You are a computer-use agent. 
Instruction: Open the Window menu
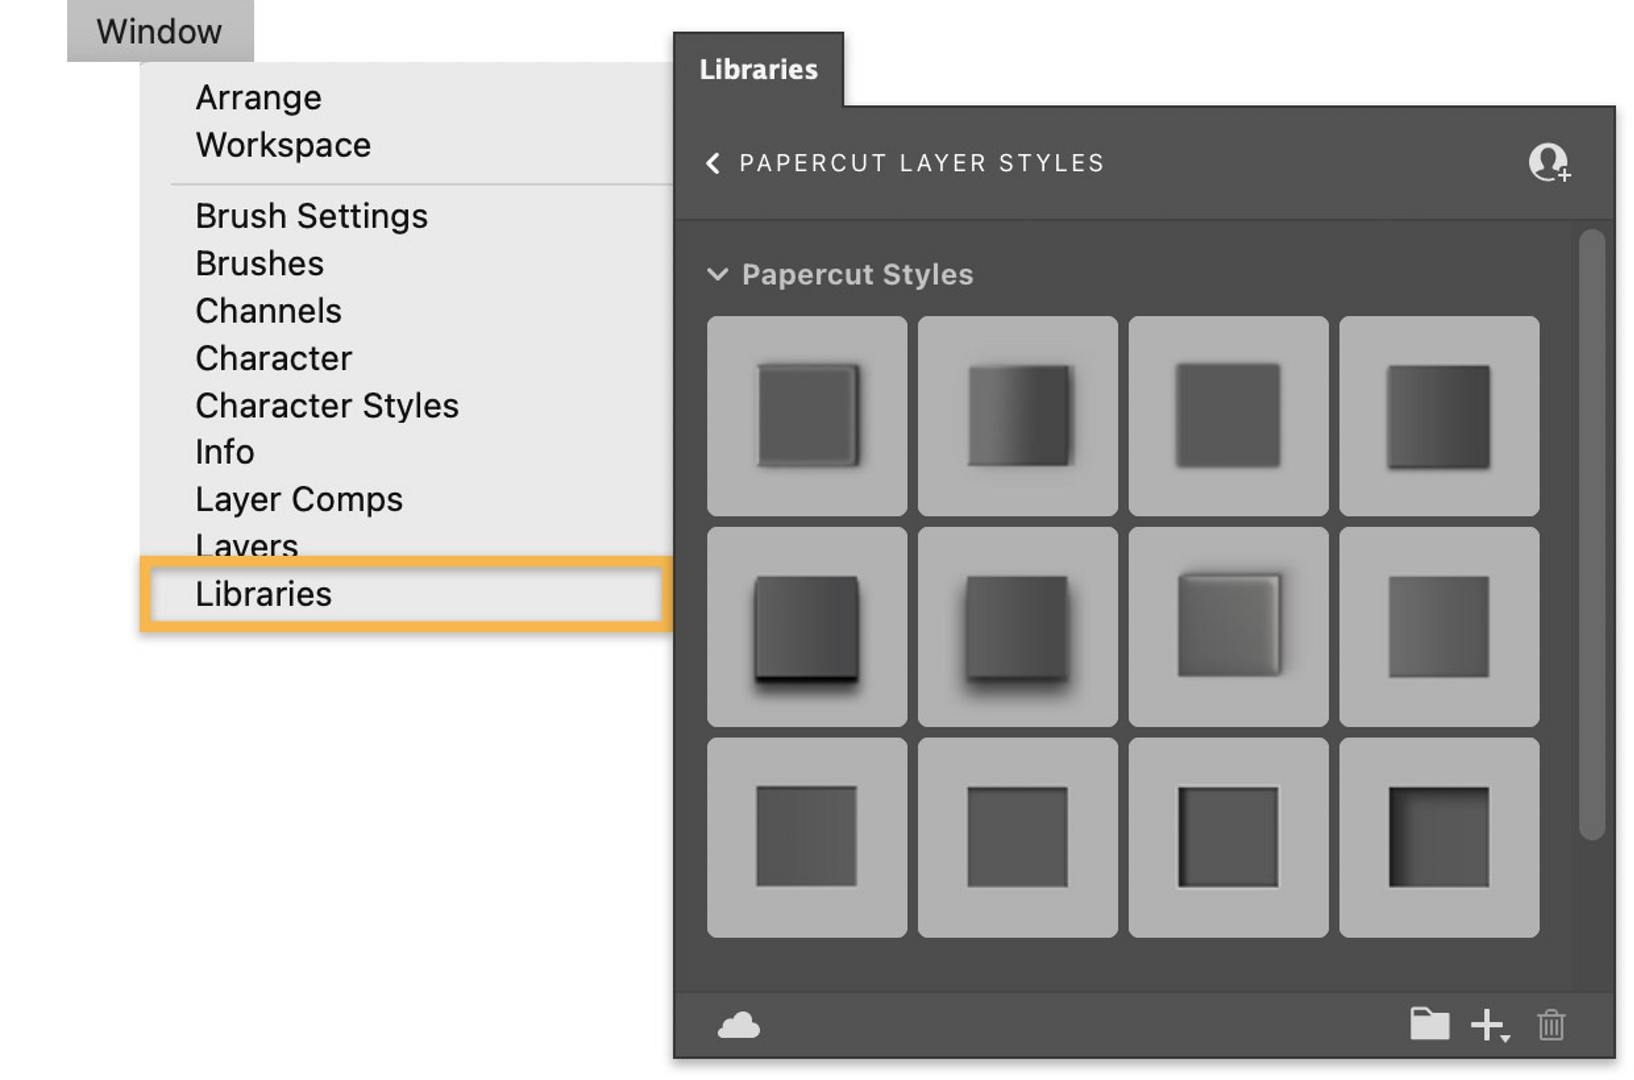tap(159, 31)
